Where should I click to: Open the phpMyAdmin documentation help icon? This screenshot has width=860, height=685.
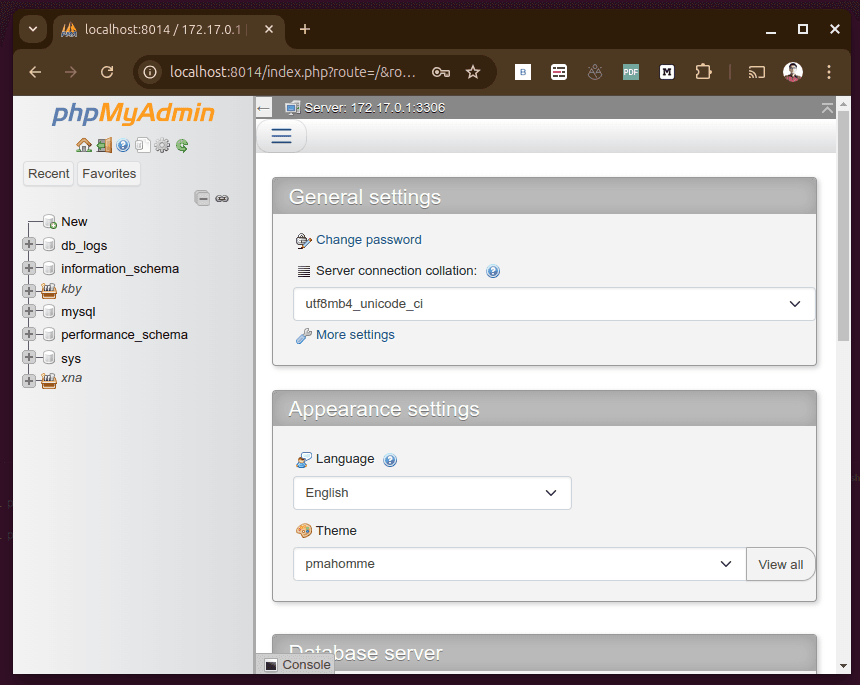click(x=123, y=145)
